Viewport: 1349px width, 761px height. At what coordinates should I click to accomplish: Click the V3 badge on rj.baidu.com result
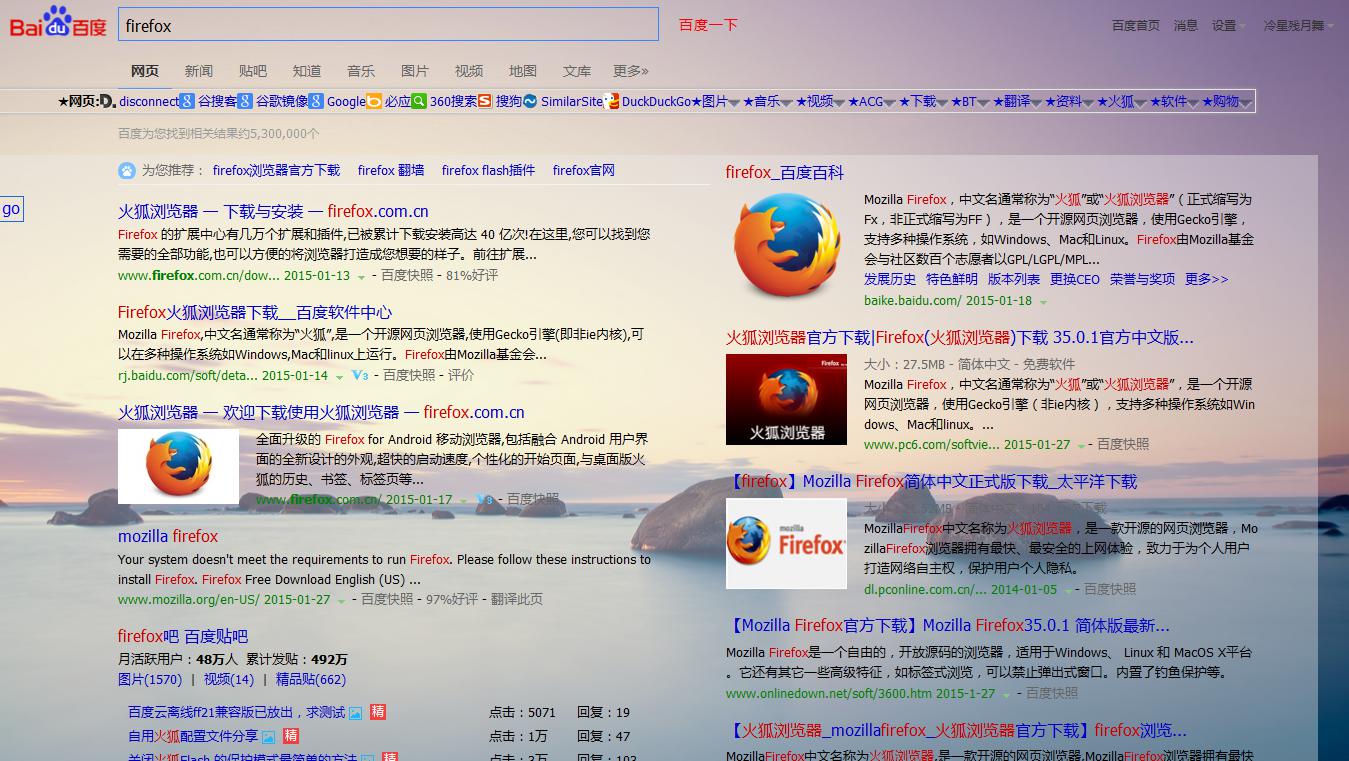(x=360, y=376)
